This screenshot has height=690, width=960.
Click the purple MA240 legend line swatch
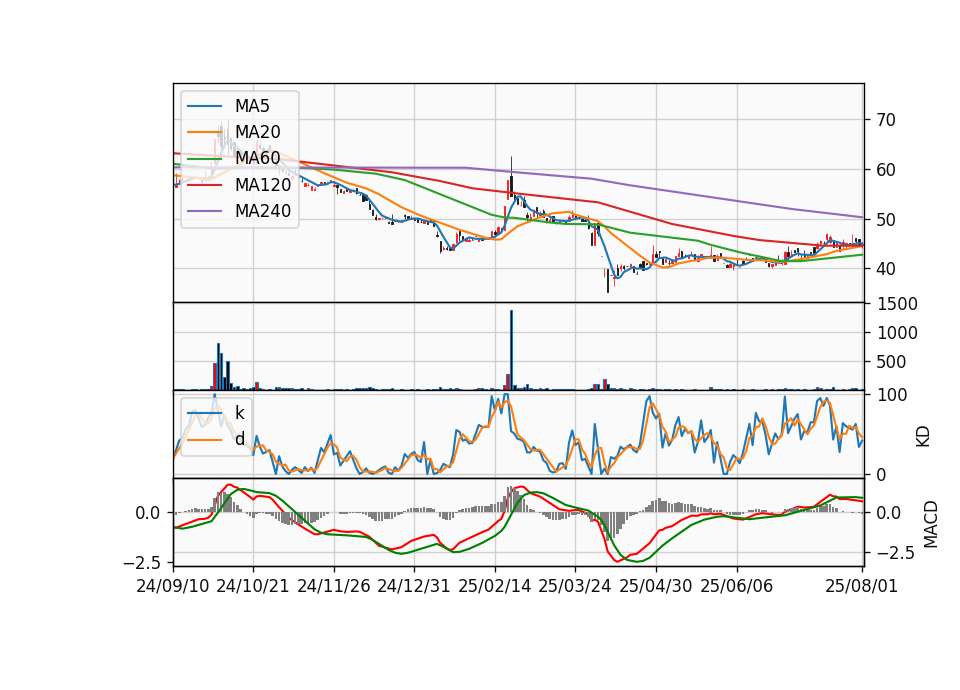204,211
